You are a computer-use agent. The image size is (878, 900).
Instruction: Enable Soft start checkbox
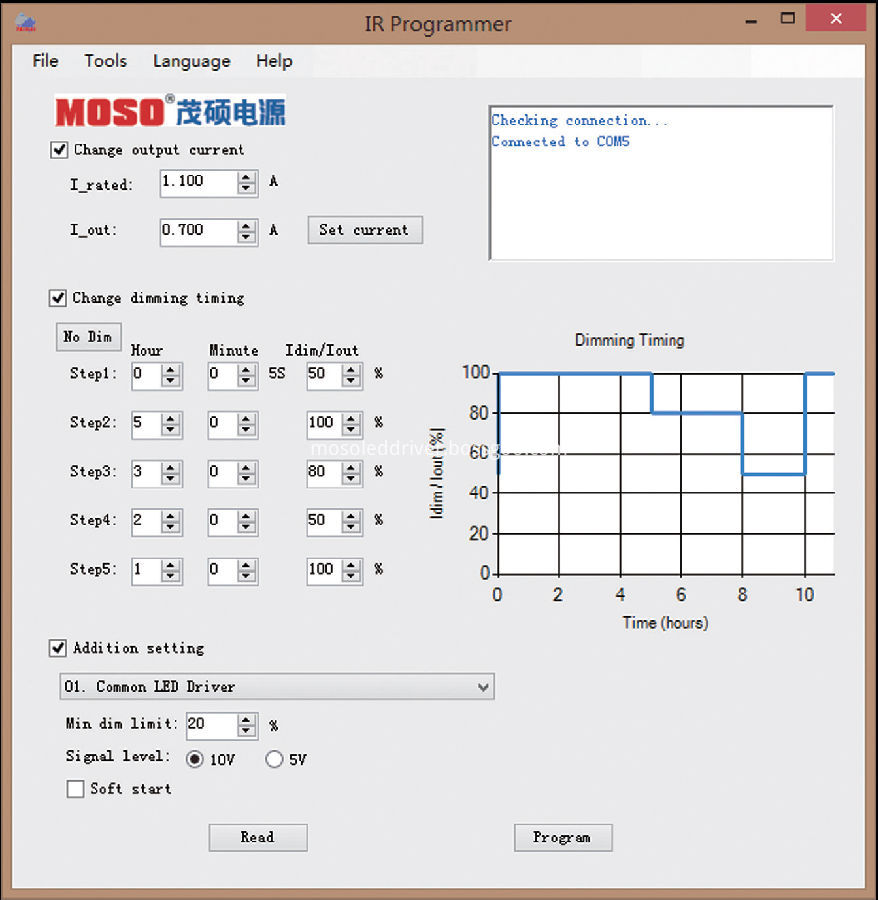[x=75, y=789]
